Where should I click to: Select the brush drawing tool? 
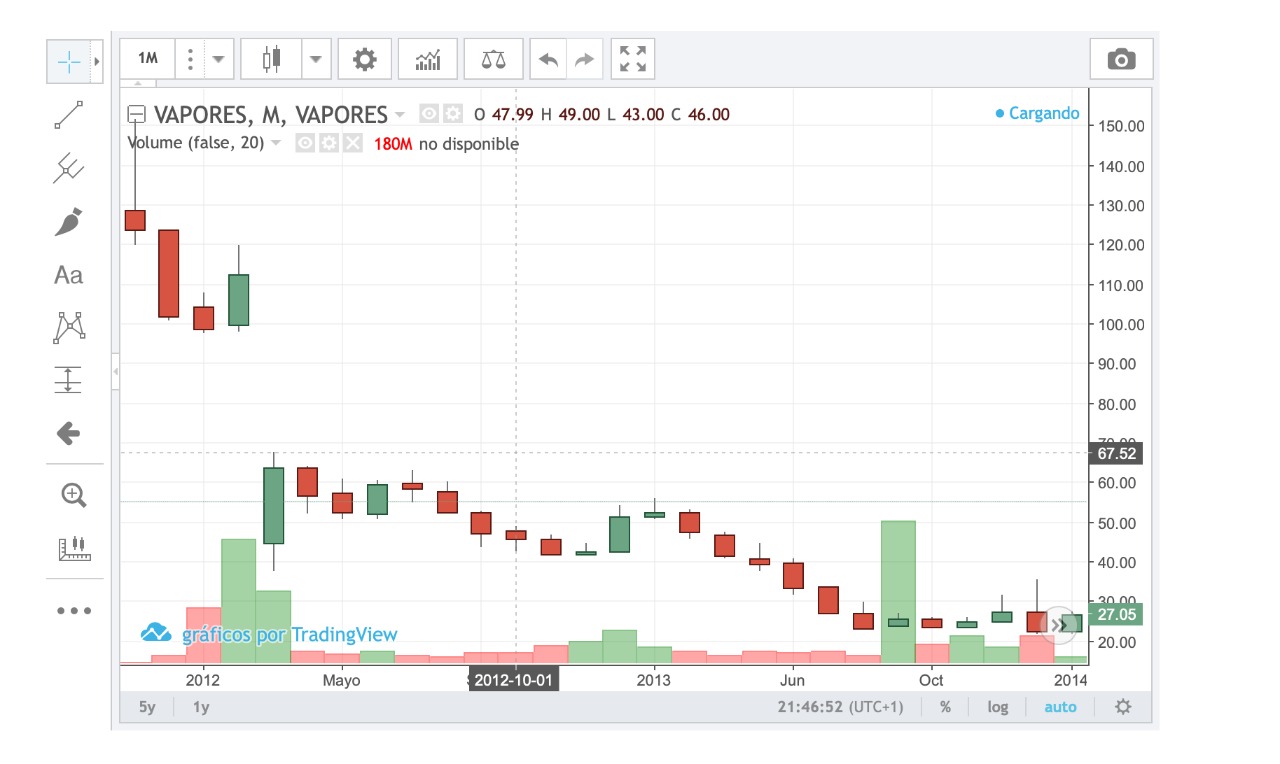click(x=69, y=221)
